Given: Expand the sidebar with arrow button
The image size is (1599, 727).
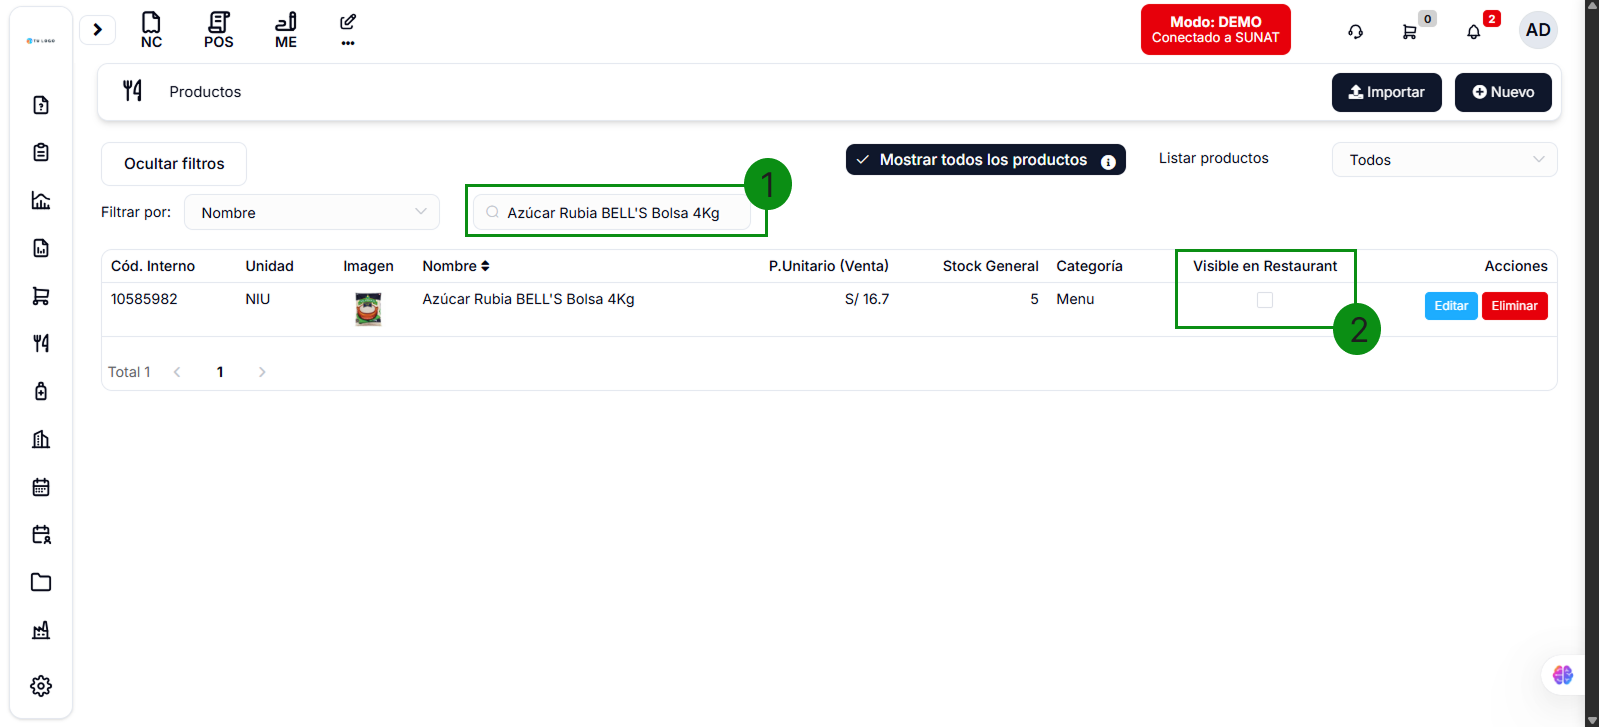Looking at the screenshot, I should 97,30.
